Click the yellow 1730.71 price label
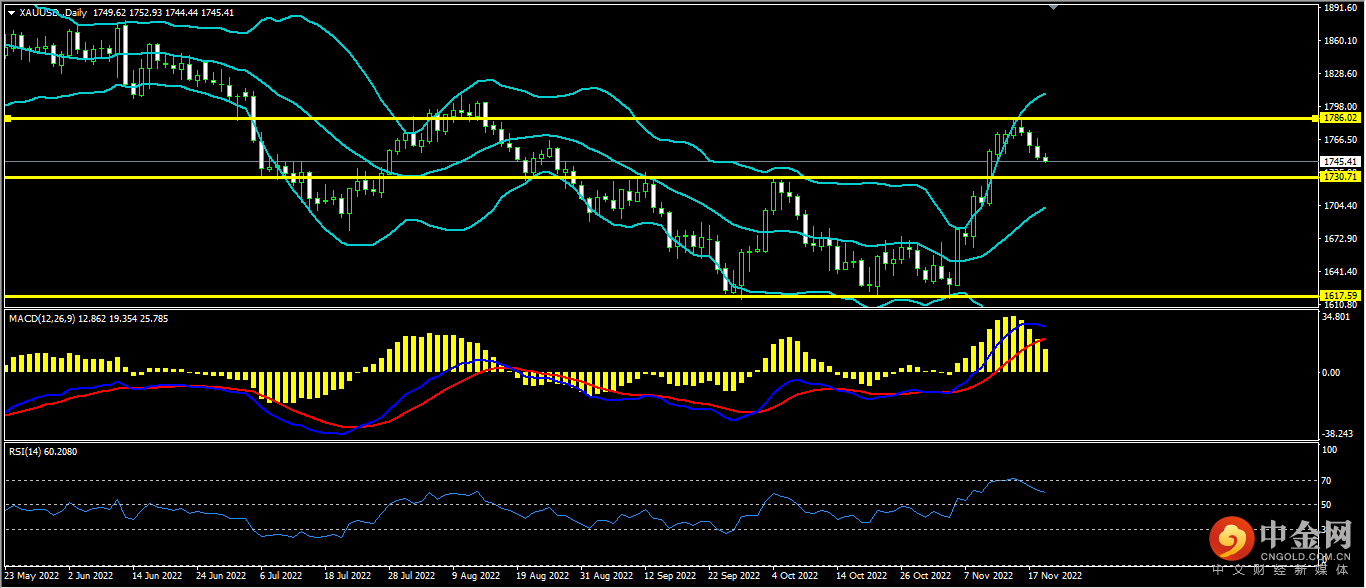 pos(1339,177)
